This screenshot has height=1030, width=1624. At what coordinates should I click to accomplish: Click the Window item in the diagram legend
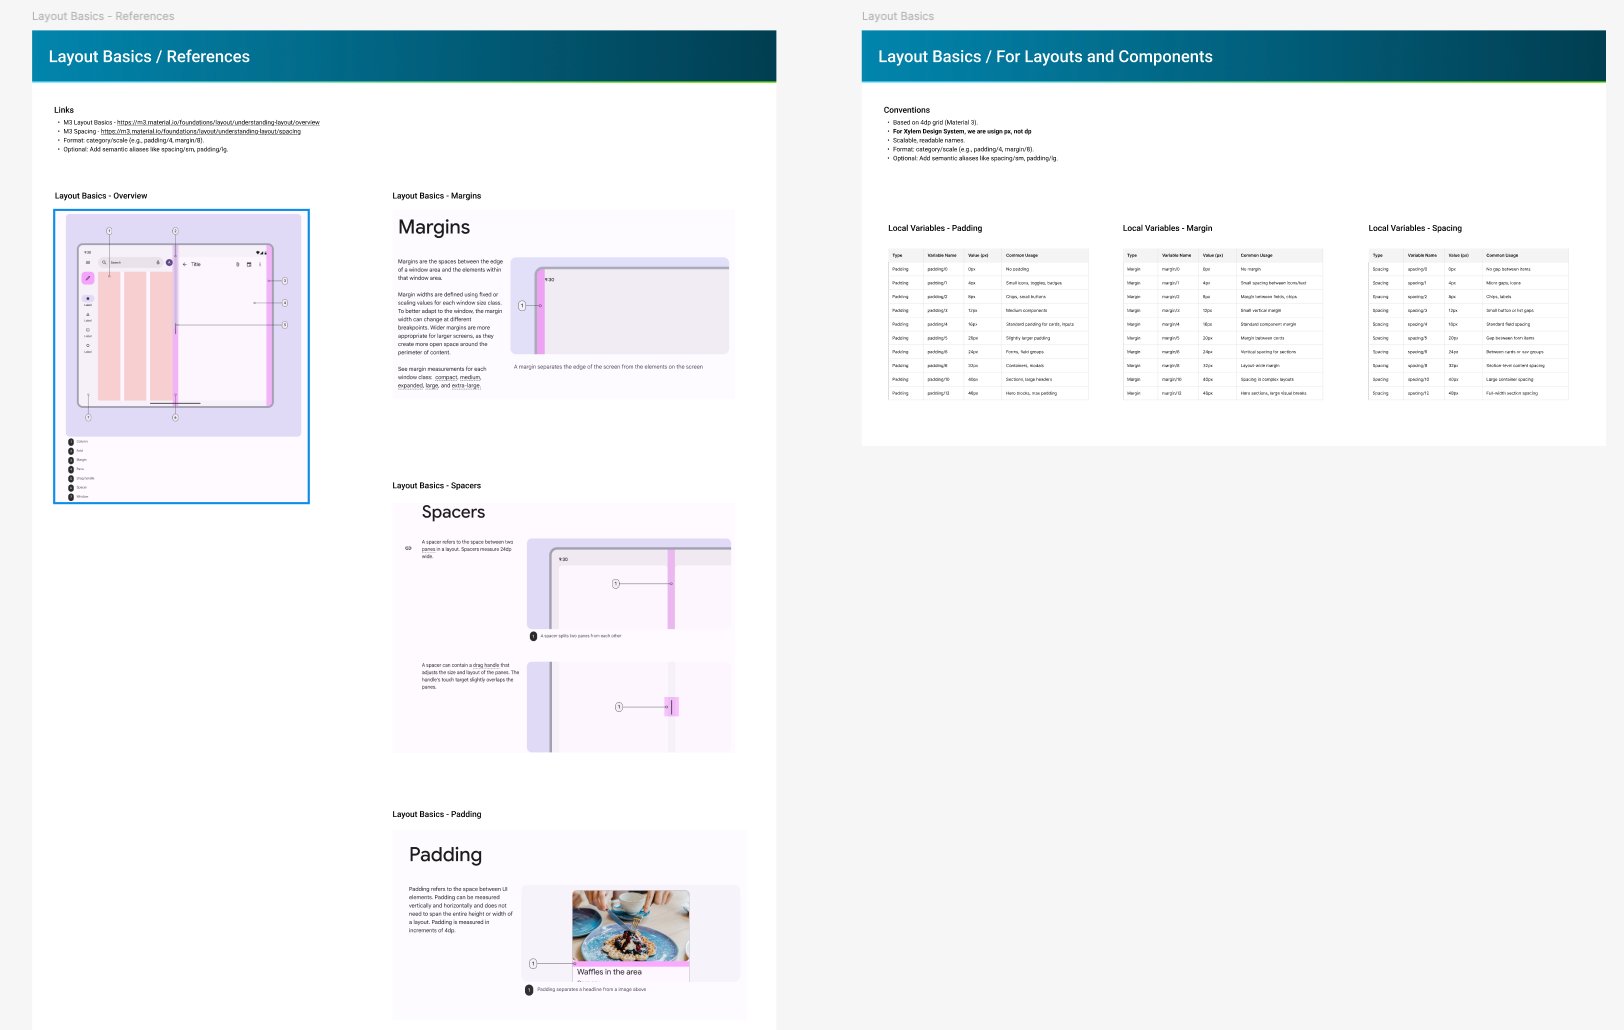[x=81, y=496]
